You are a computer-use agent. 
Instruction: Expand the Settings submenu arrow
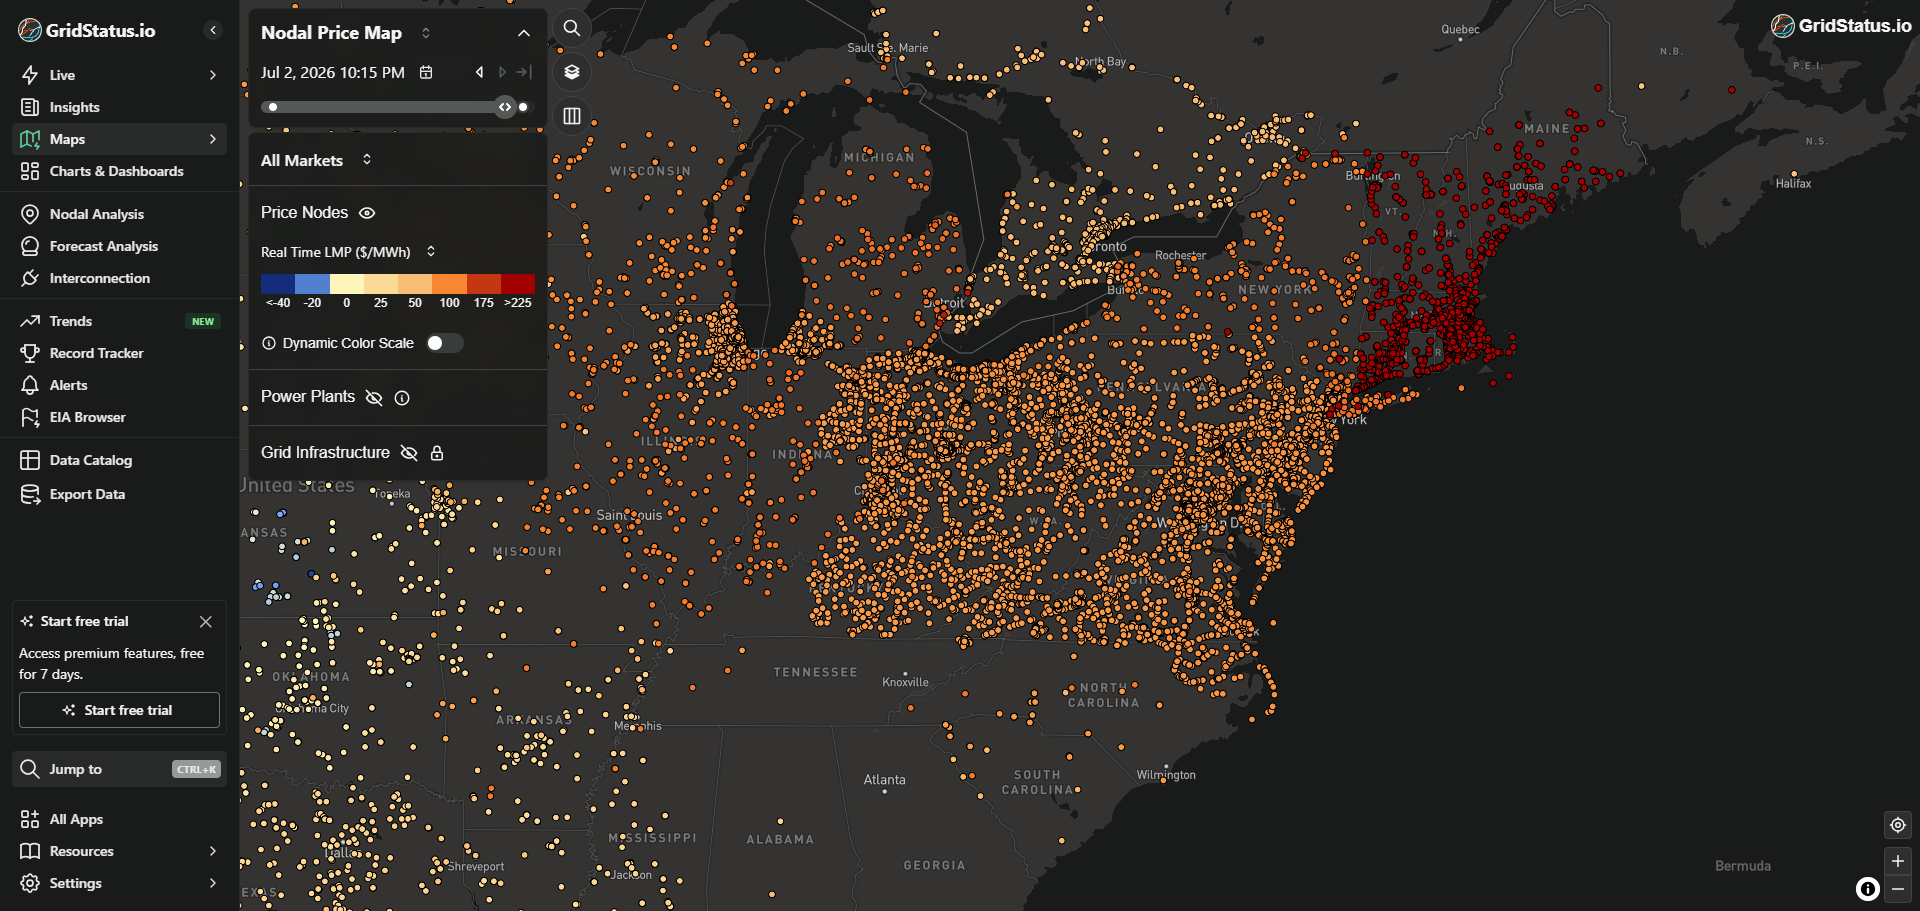point(213,883)
